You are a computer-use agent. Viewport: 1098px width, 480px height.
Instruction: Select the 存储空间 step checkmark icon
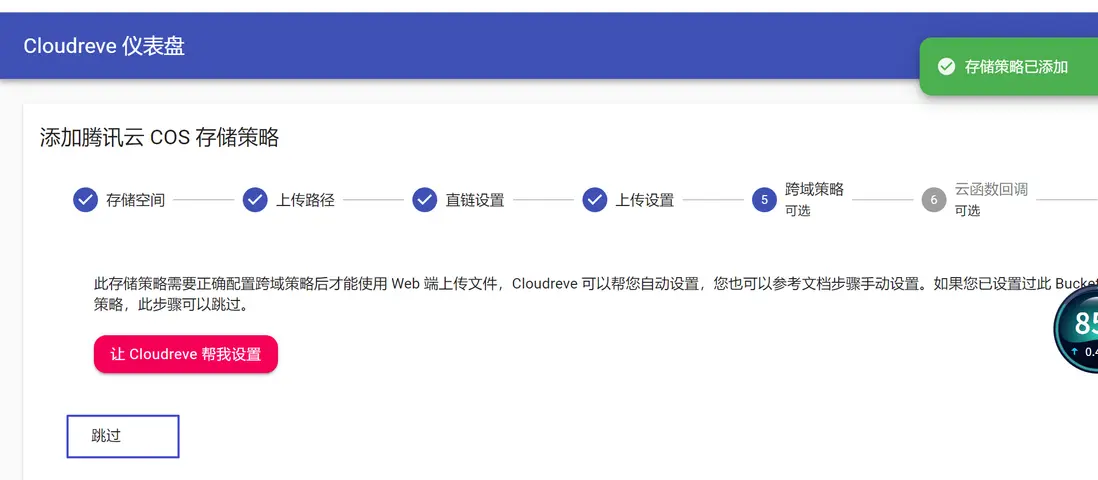[85, 200]
